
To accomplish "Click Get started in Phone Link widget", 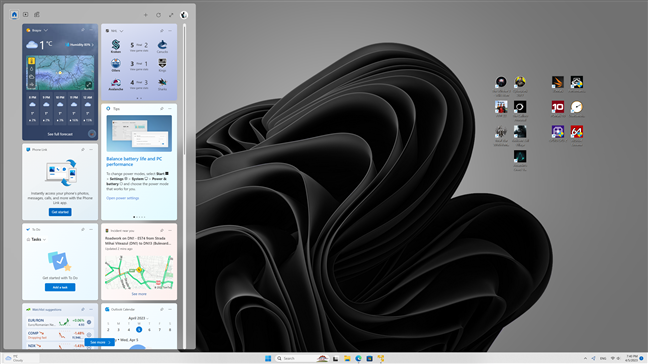I will click(60, 212).
